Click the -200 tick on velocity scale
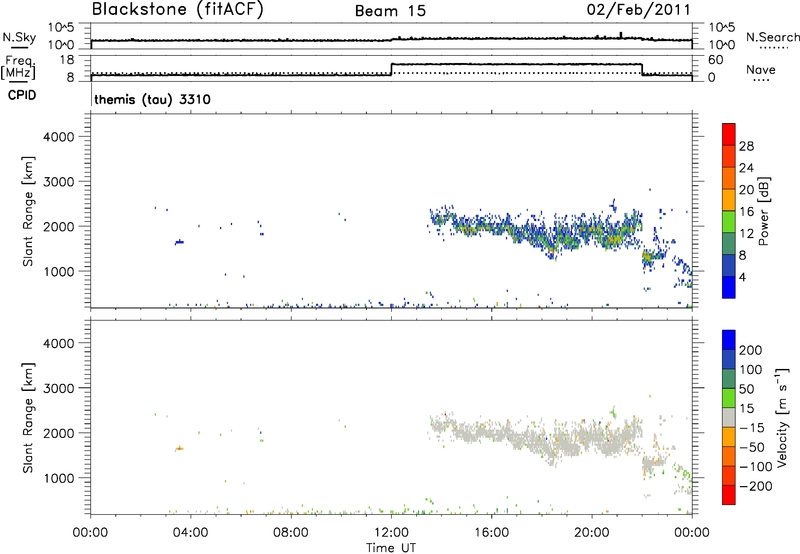The image size is (800, 554). pyautogui.click(x=755, y=486)
